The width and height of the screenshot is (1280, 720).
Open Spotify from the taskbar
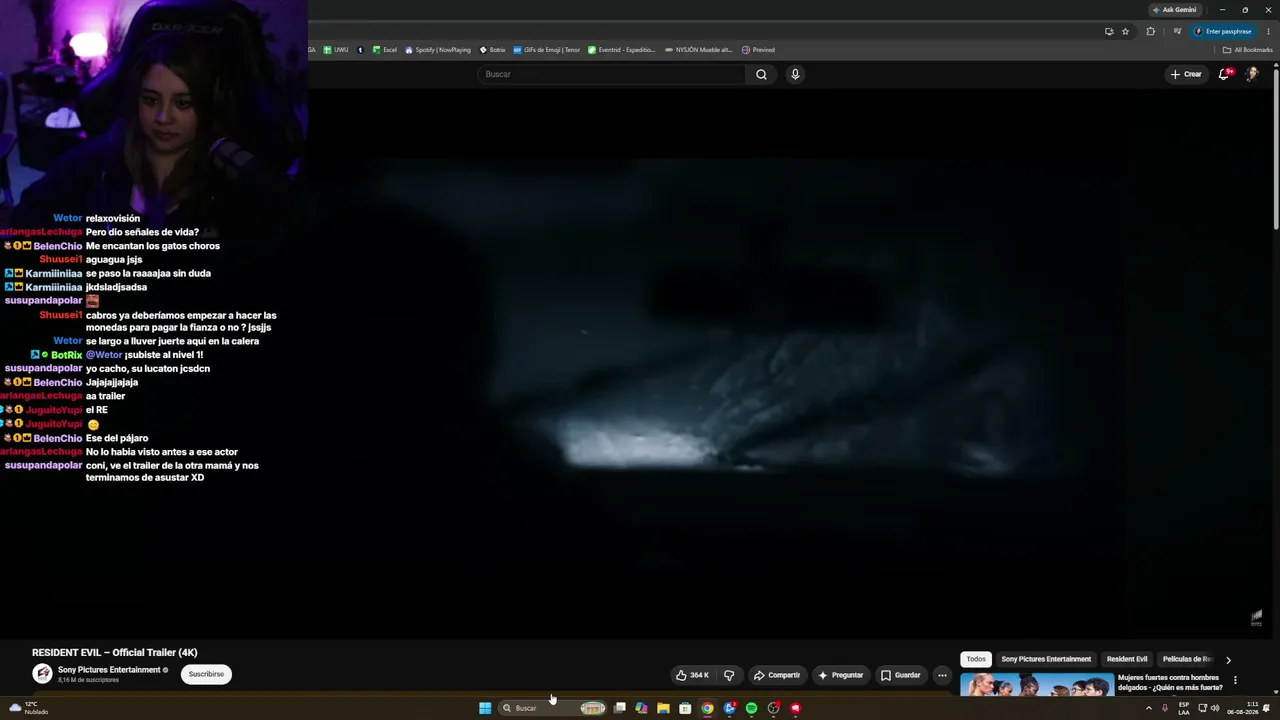coord(751,708)
